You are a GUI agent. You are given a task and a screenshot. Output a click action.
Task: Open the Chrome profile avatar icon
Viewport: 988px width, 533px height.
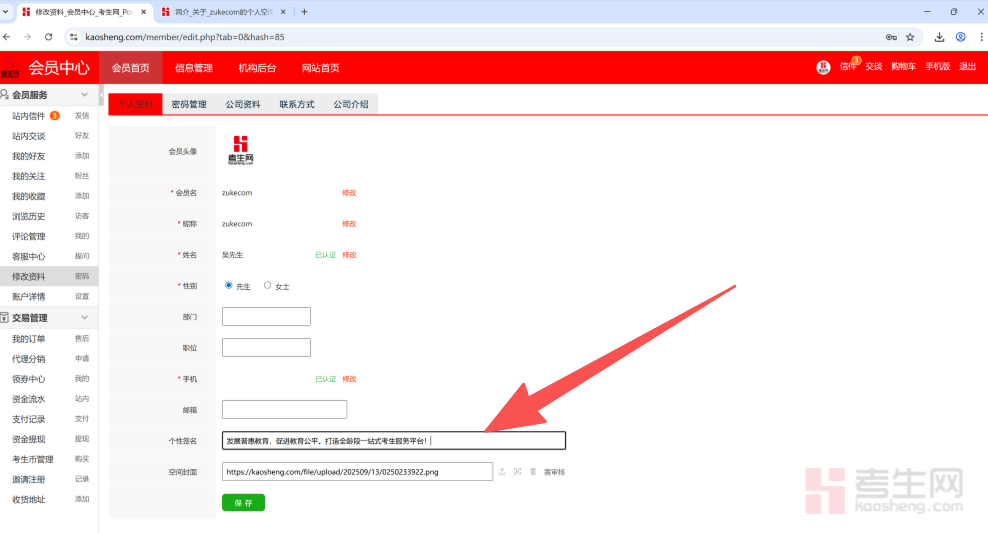click(961, 37)
